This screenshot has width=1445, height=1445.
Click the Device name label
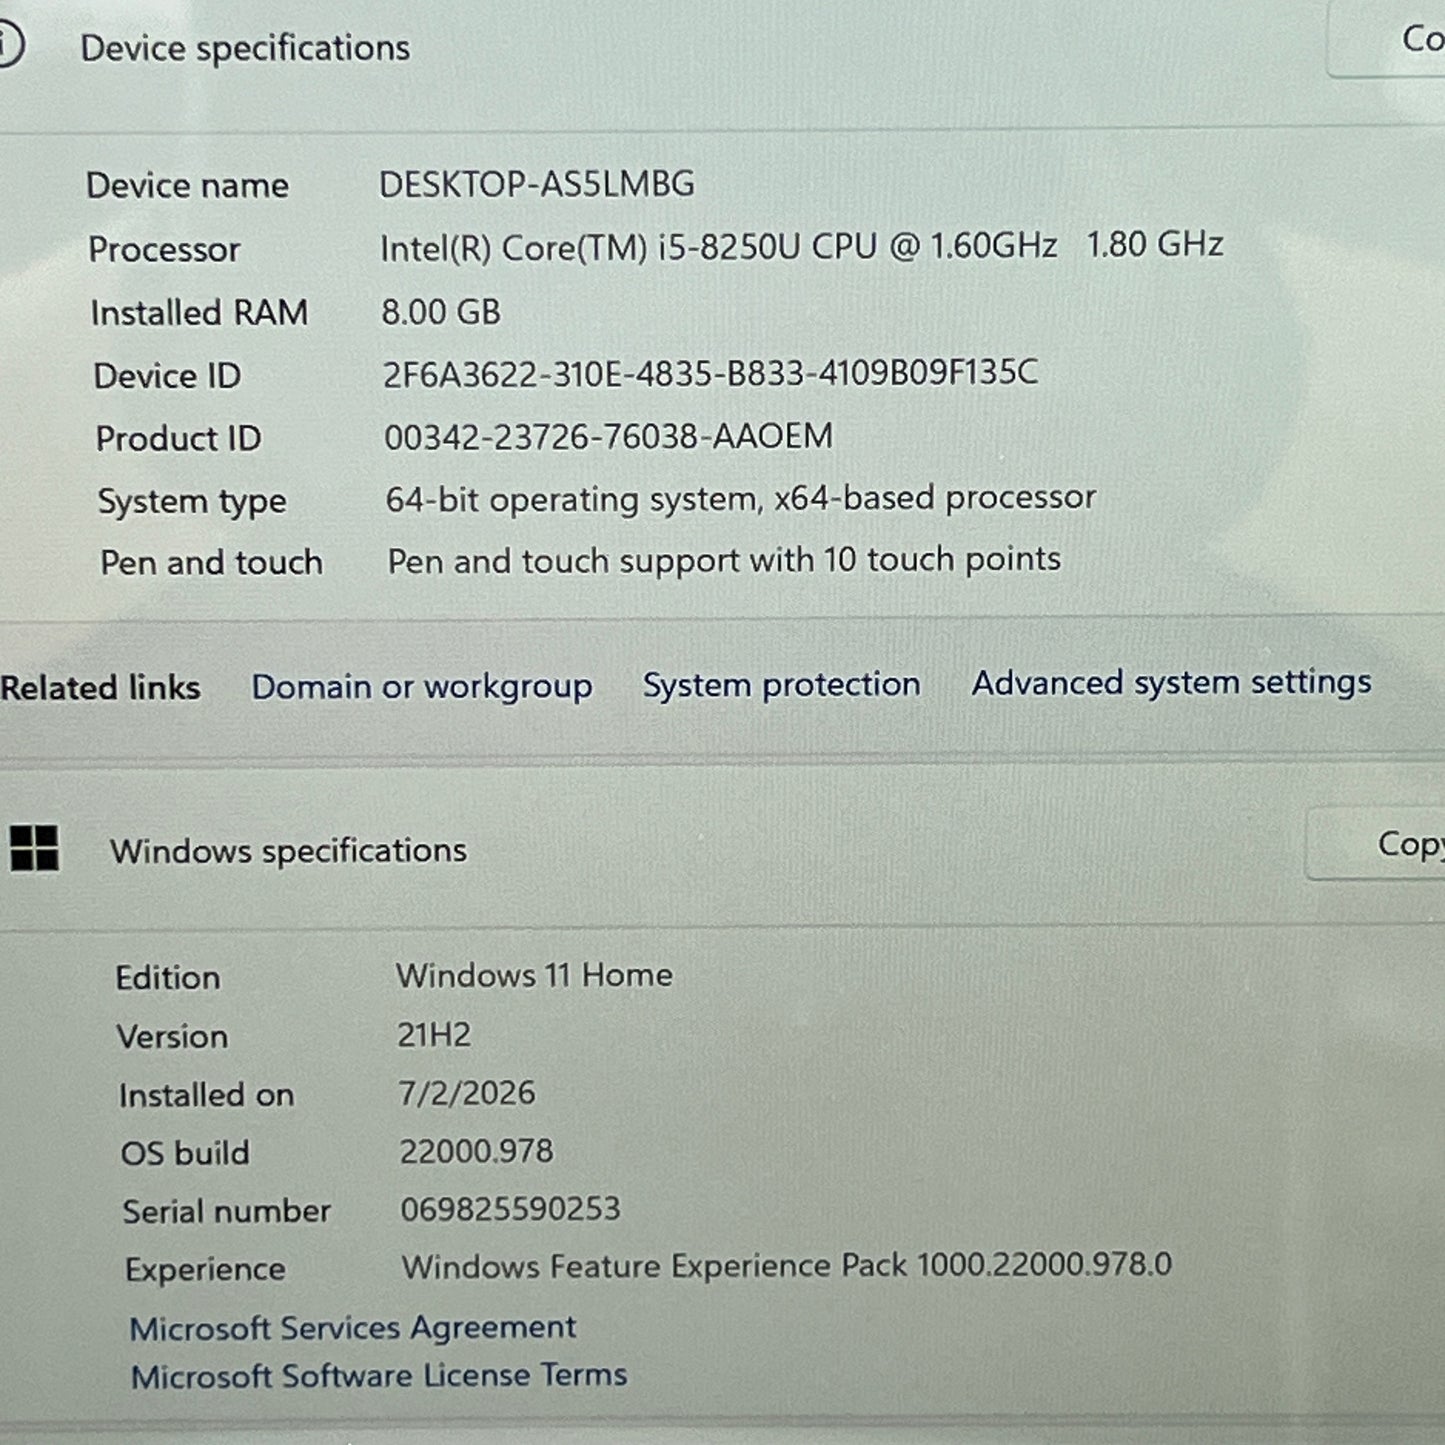coord(187,185)
